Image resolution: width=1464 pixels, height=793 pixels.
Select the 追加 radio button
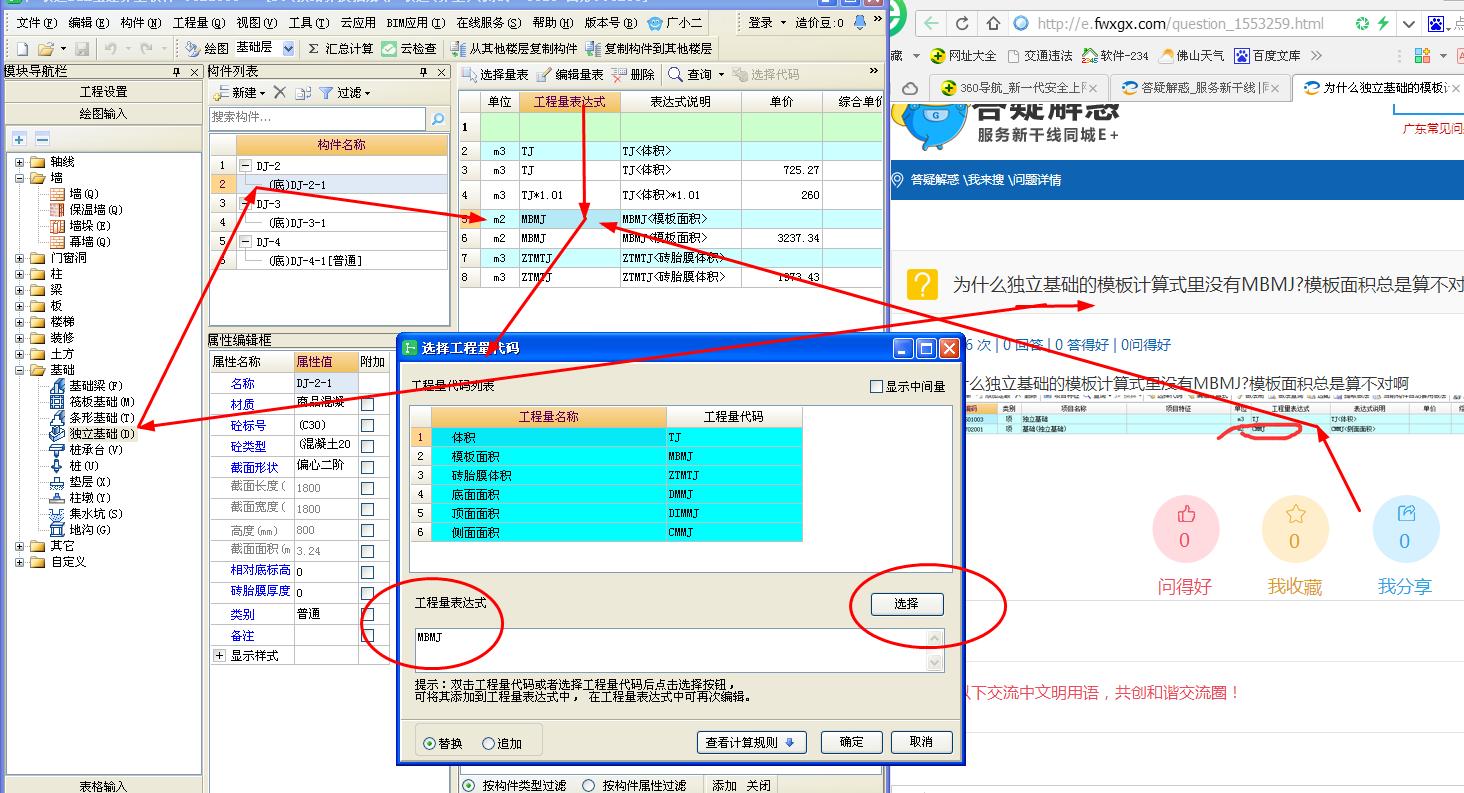(x=488, y=743)
